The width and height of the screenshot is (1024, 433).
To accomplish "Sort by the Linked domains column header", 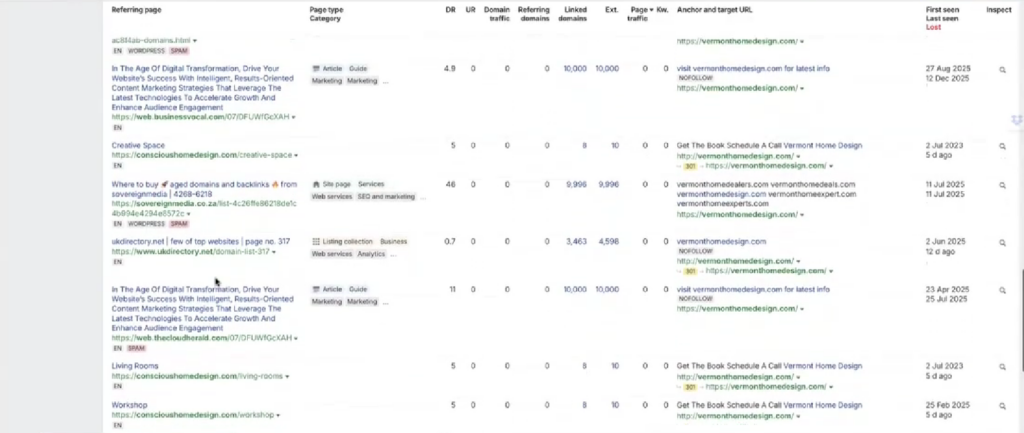I will [572, 13].
